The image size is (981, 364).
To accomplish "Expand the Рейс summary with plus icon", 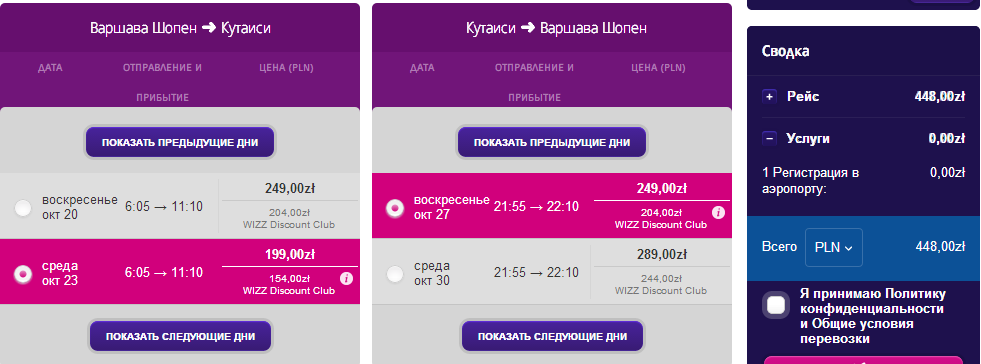I will (x=770, y=97).
